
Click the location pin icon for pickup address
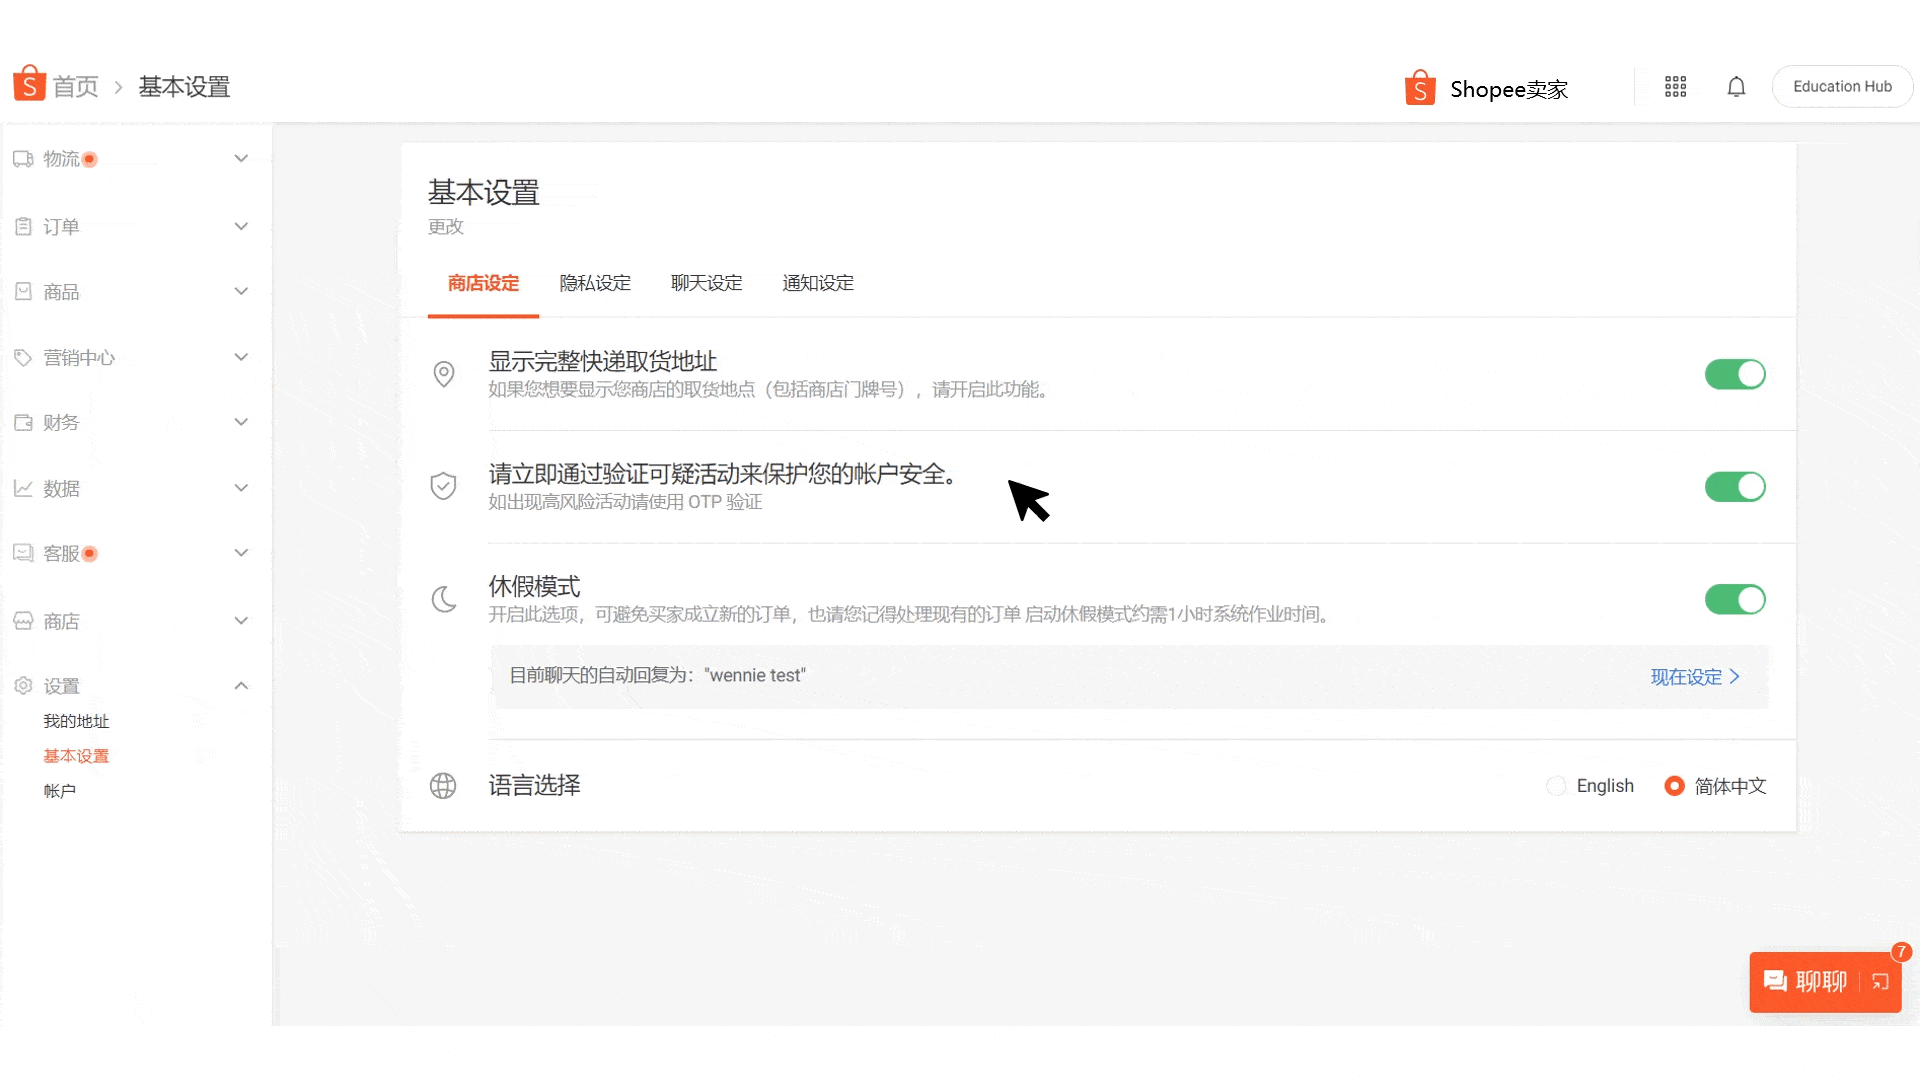click(x=444, y=375)
